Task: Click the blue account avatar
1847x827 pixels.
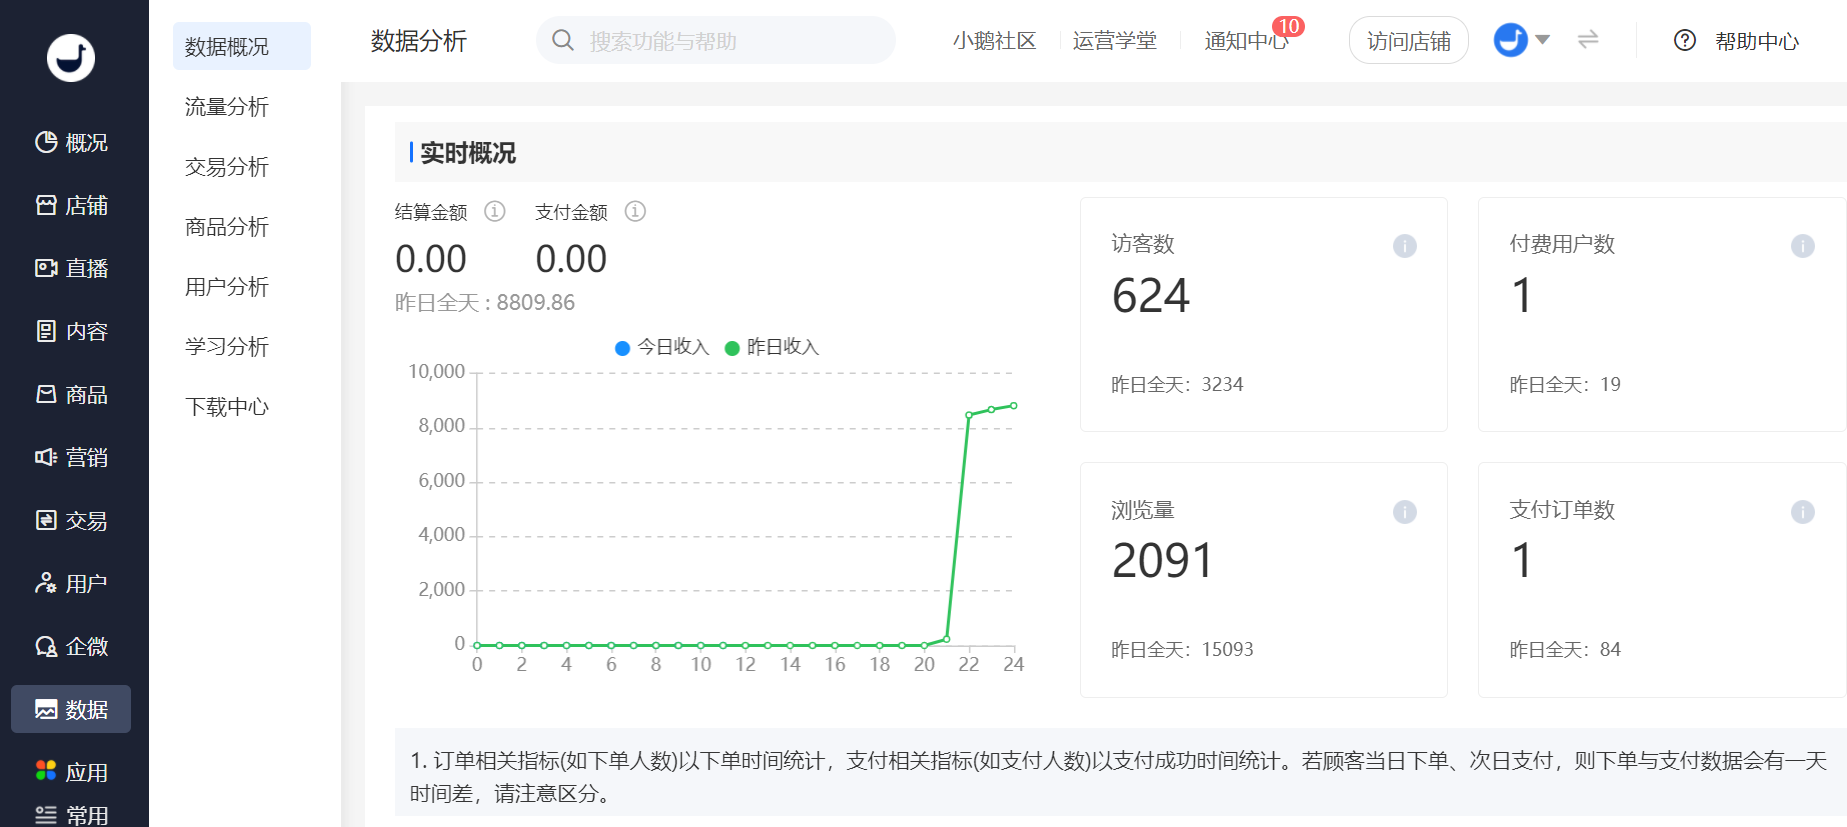Action: 1511,40
